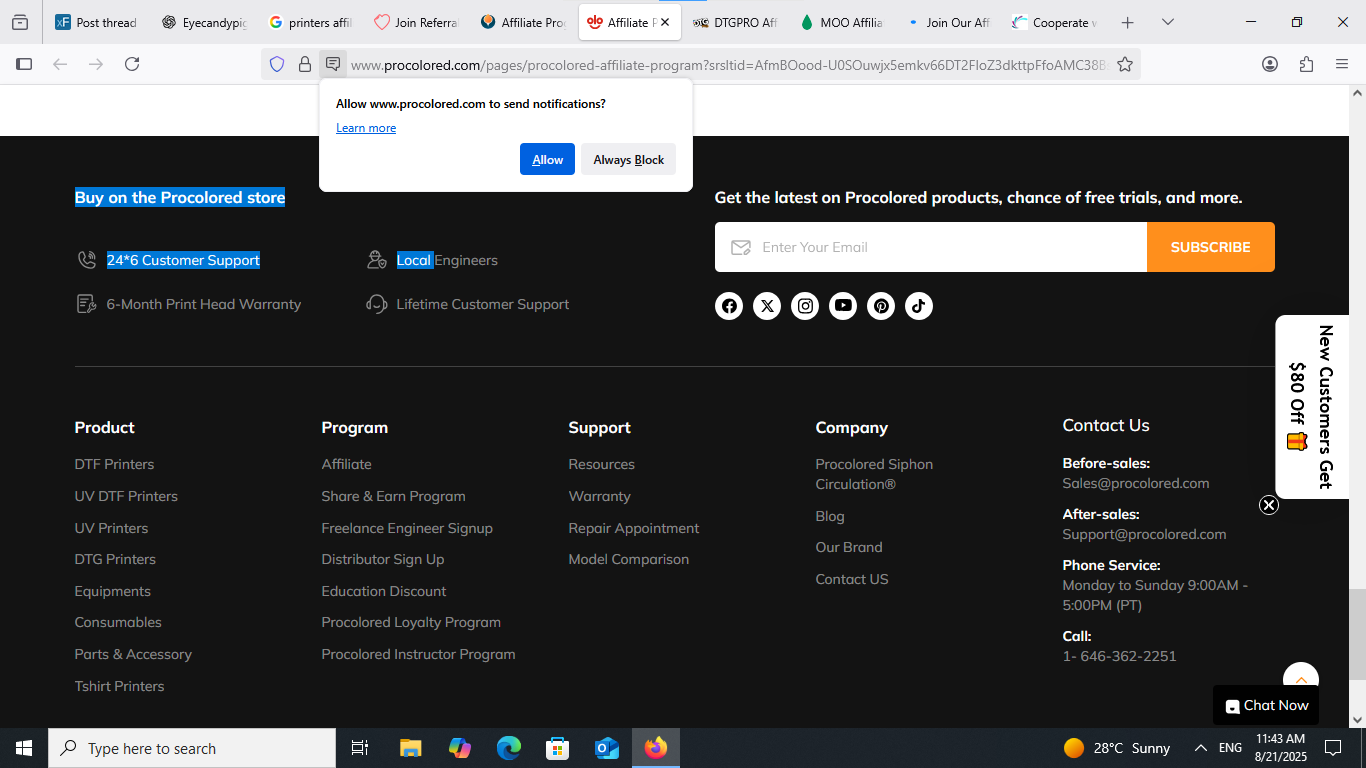The width and height of the screenshot is (1366, 768).
Task: Open the New Customers Get $80 Off banner
Action: pyautogui.click(x=1312, y=406)
